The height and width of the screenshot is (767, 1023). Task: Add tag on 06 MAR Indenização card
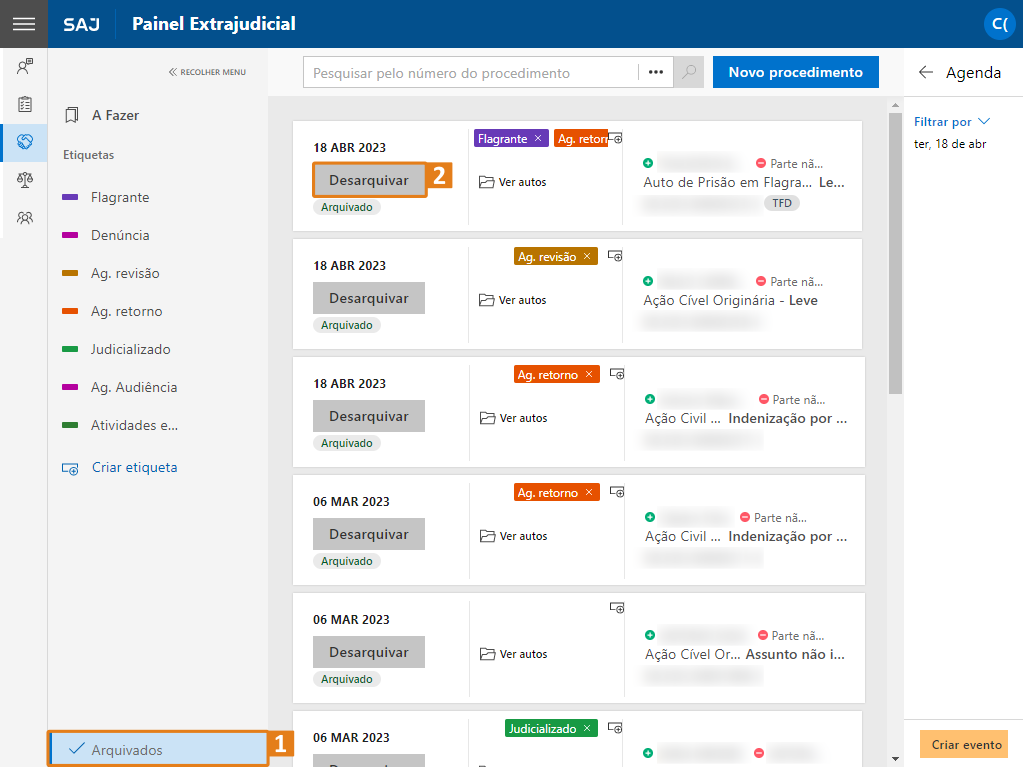[x=617, y=492]
